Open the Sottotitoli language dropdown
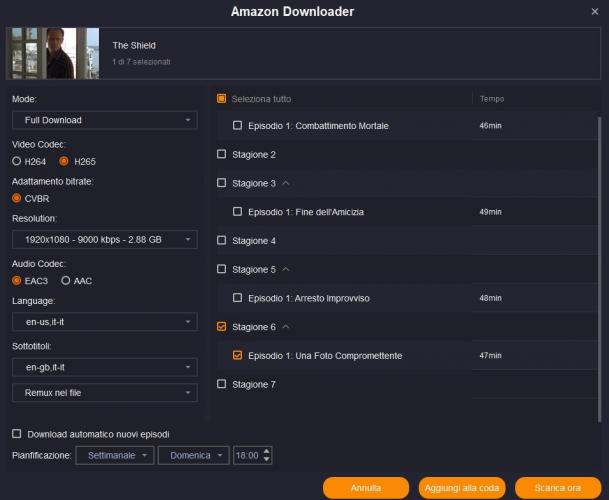This screenshot has height=500, width=609. [x=105, y=367]
